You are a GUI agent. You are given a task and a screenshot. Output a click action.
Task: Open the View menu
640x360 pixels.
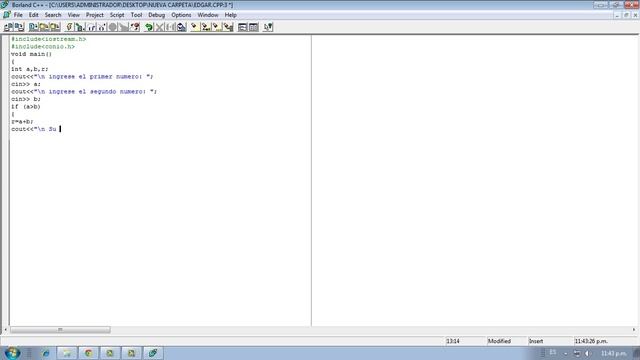coord(74,15)
